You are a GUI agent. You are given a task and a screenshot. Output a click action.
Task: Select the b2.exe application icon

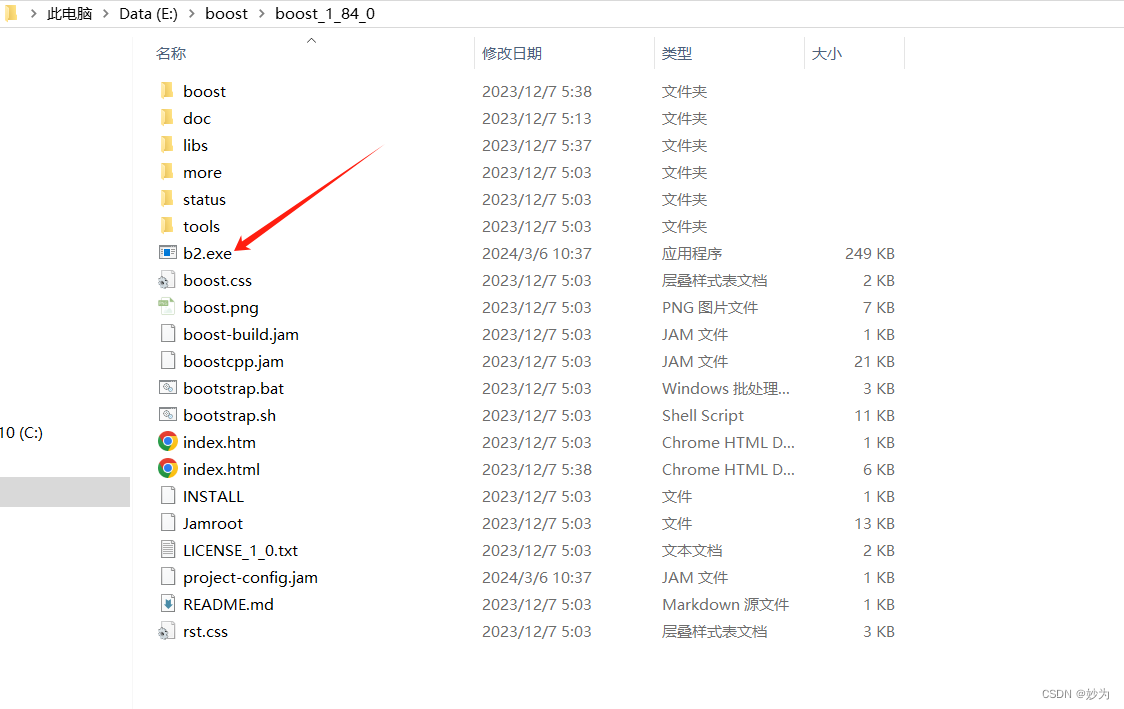(168, 252)
